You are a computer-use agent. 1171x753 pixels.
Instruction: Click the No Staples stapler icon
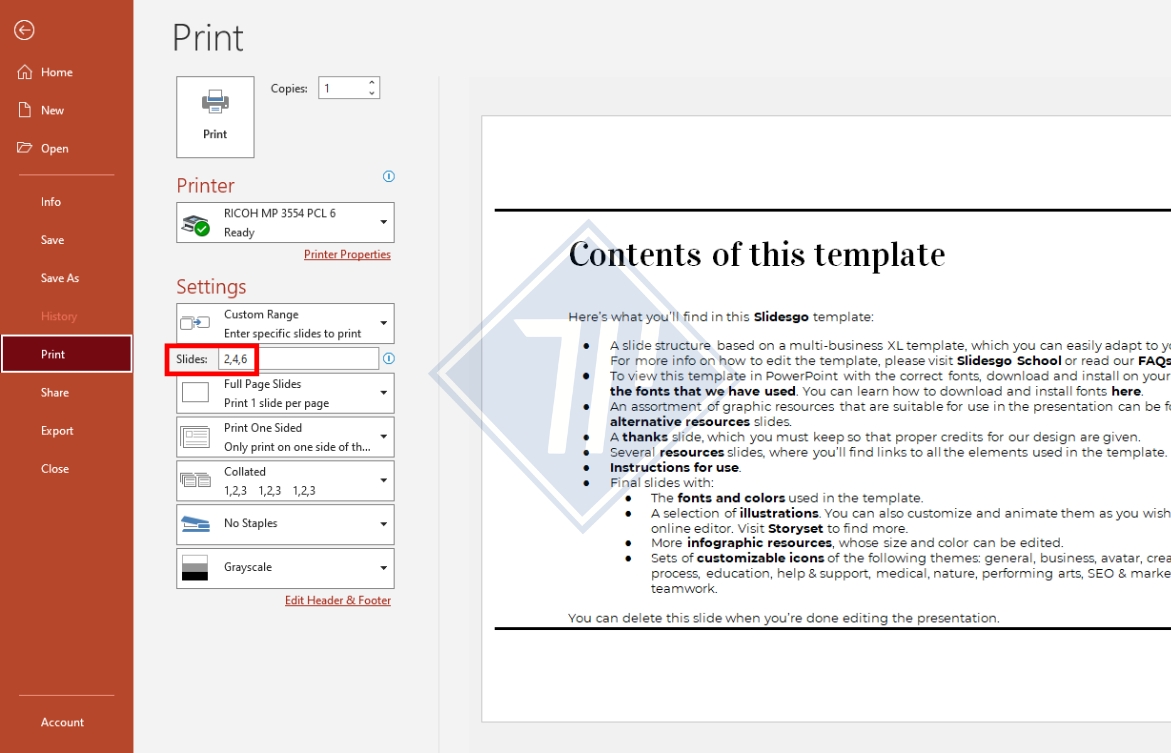[195, 524]
